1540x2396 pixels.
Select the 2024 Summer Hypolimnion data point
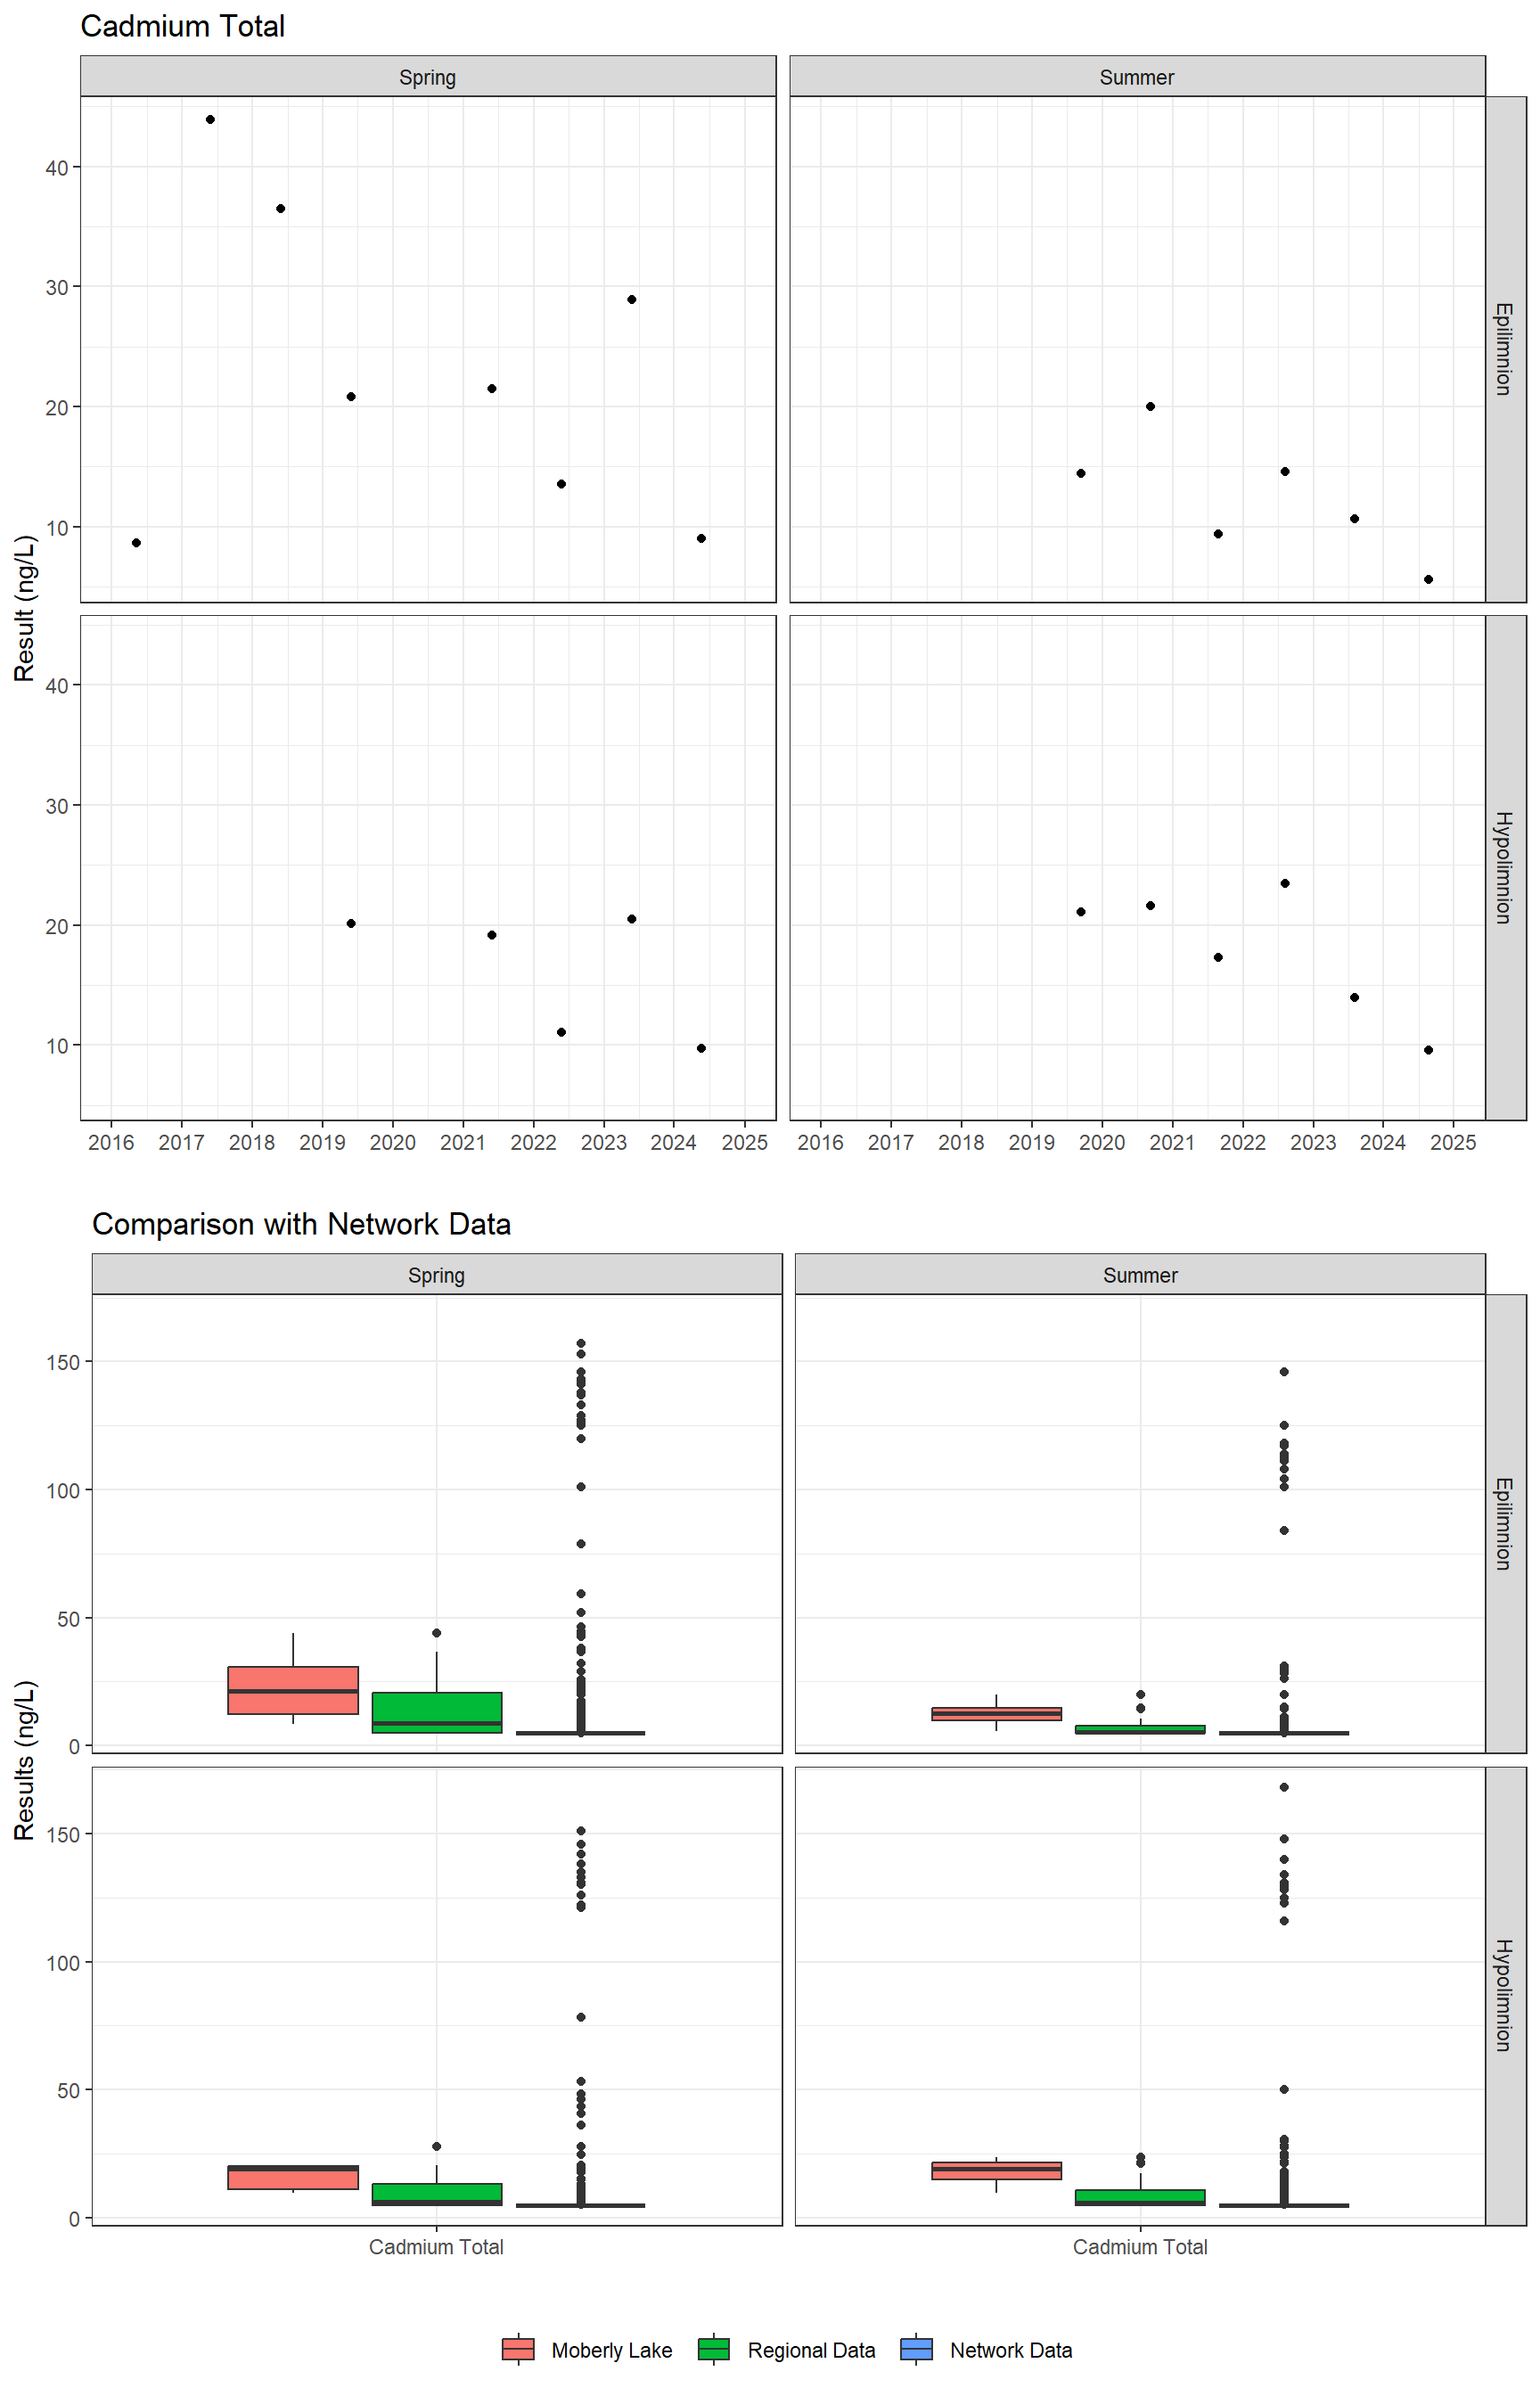[1429, 1050]
